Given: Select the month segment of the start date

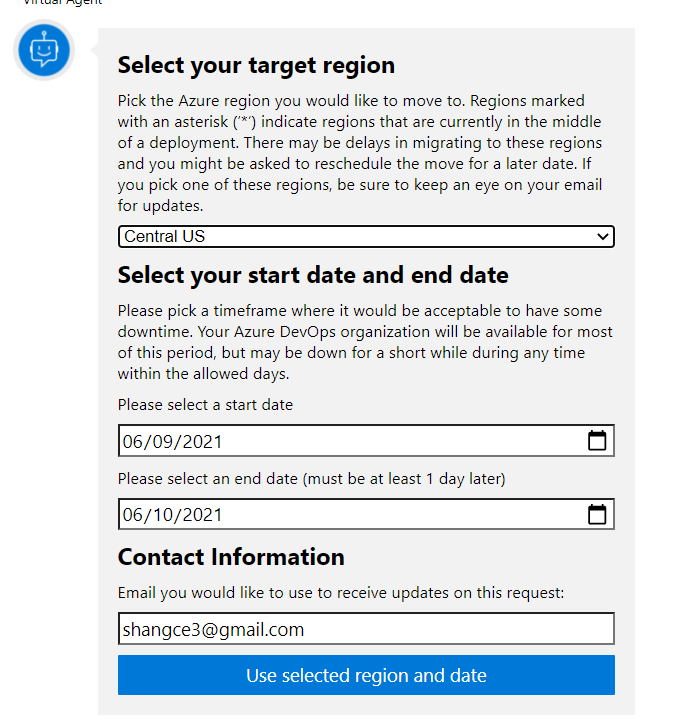Looking at the screenshot, I should pos(134,442).
